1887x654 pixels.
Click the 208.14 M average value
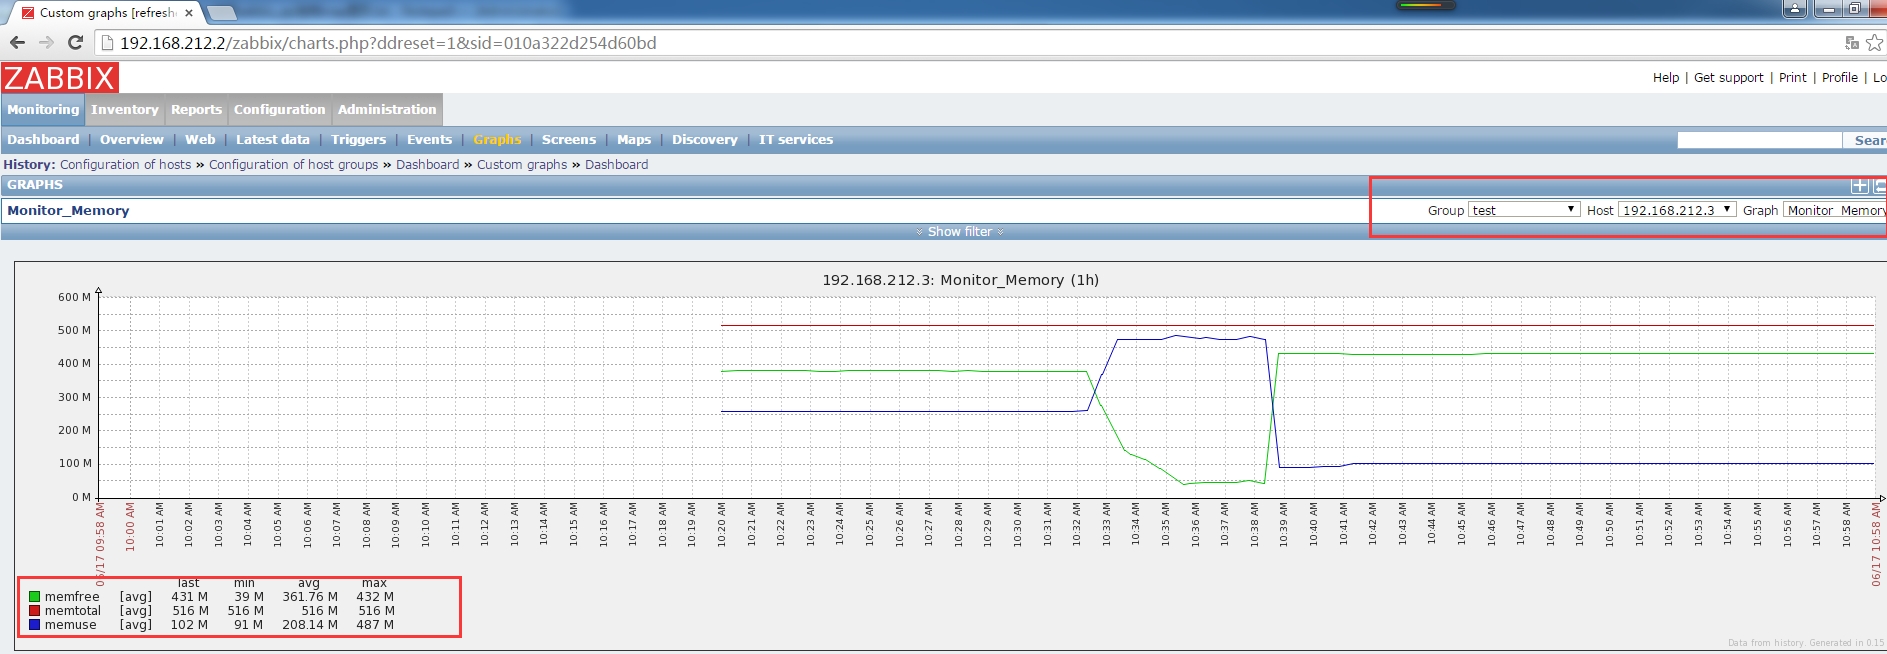tap(310, 625)
